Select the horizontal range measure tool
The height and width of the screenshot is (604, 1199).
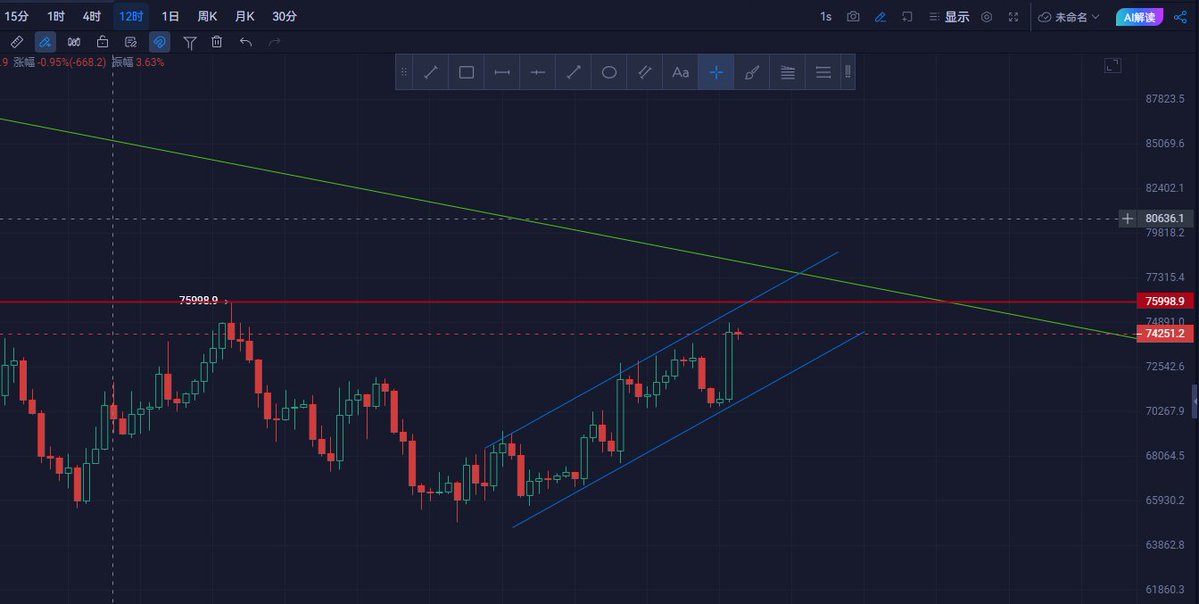point(502,73)
